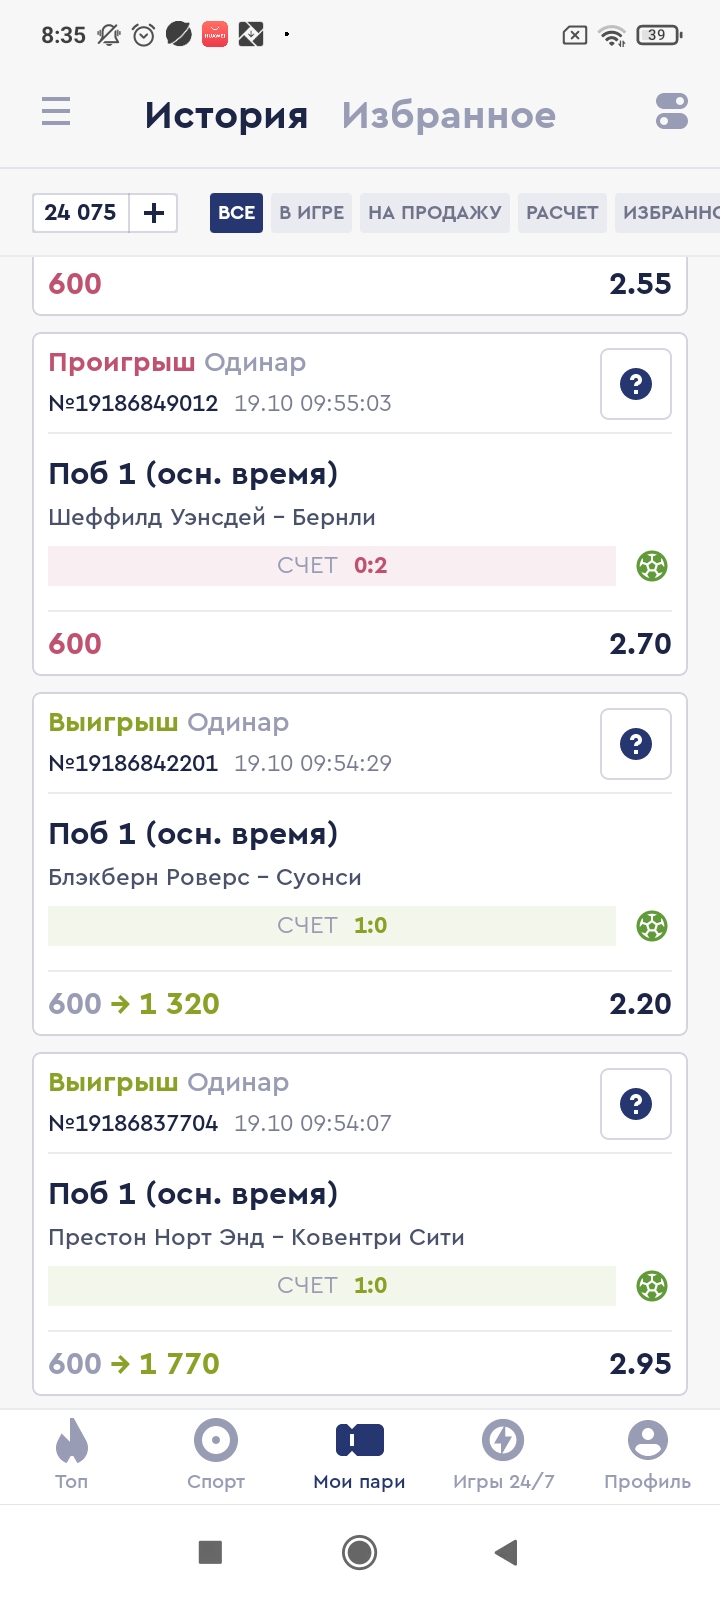
Task: Select the ВСЕ filter chip
Action: point(236,213)
